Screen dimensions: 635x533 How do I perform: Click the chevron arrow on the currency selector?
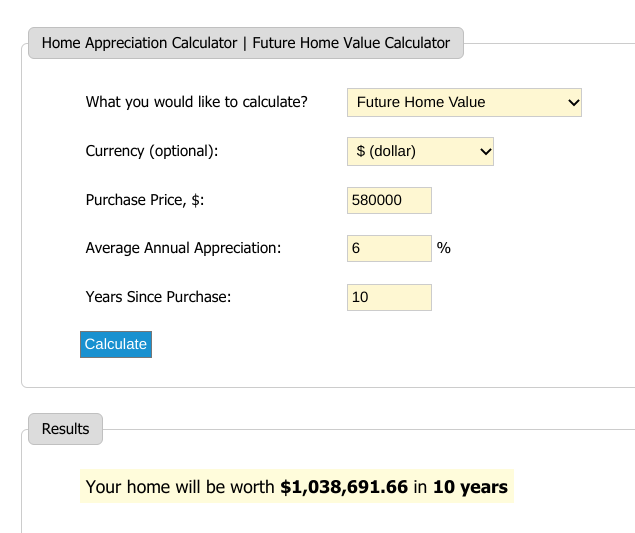[486, 152]
